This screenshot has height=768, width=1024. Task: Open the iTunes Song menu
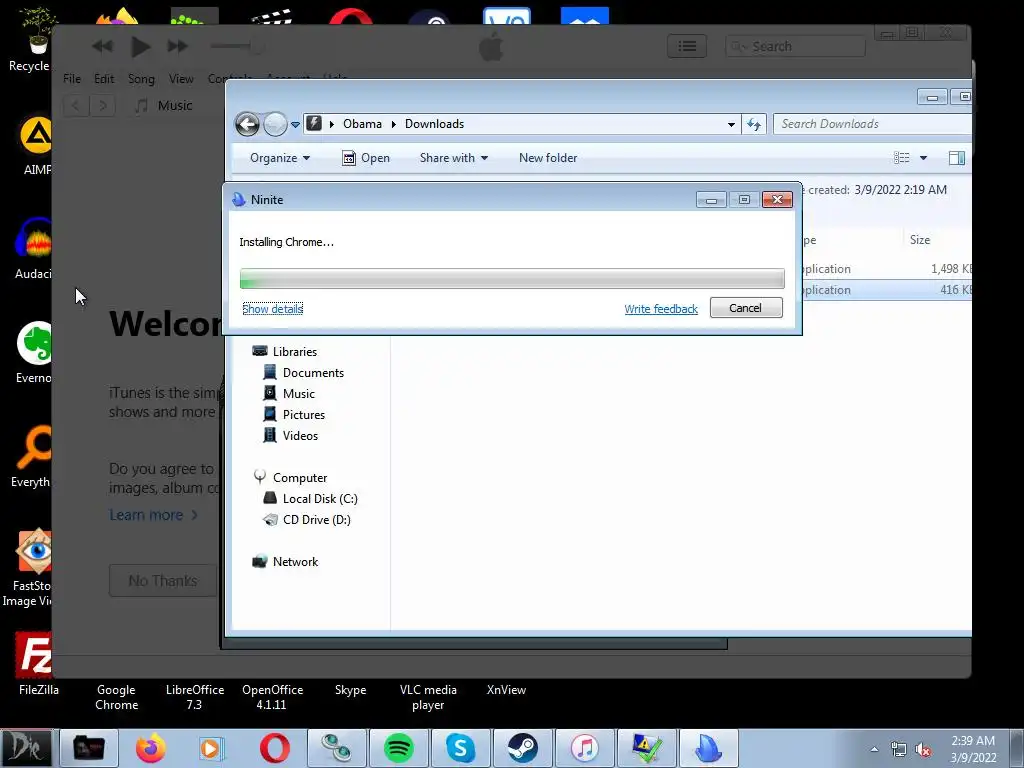coord(141,78)
